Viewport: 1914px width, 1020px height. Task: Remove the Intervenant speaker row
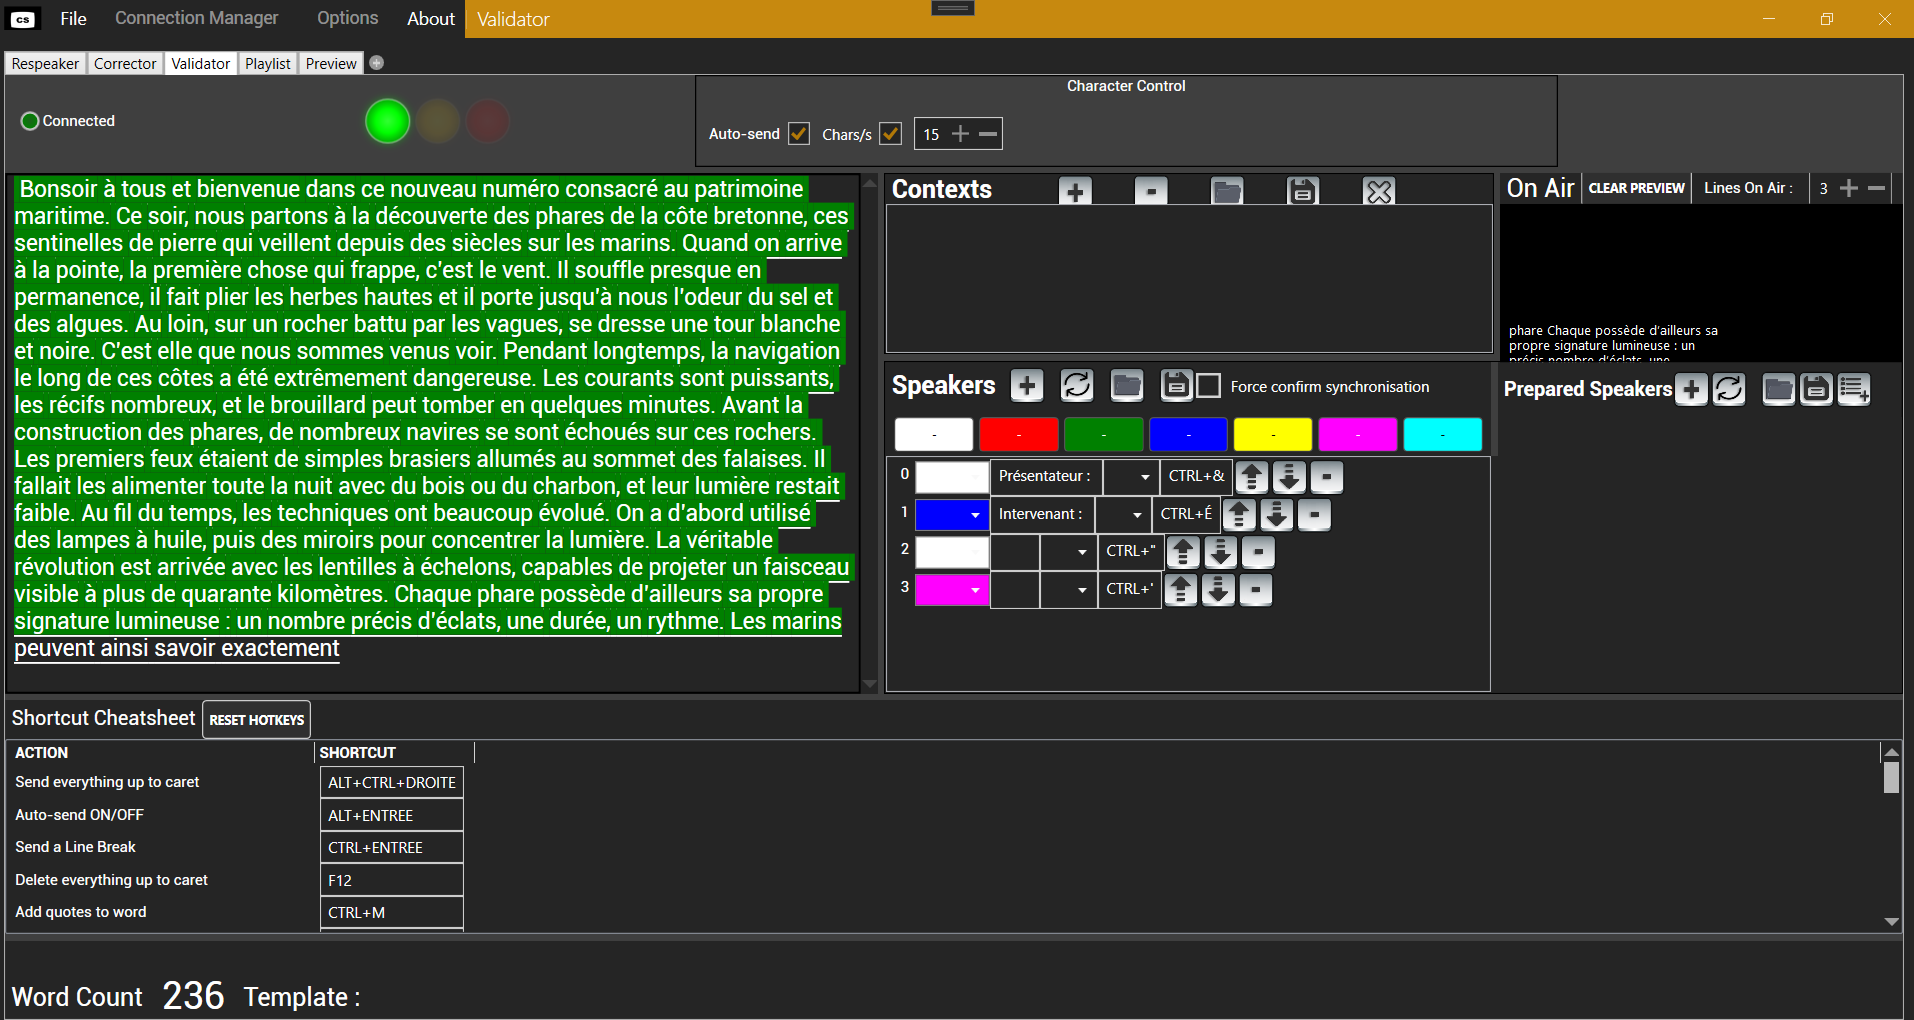click(1314, 515)
